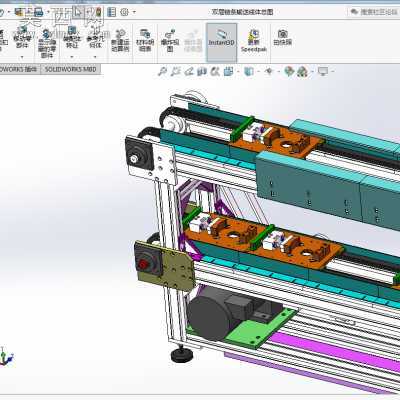
Task: Expand the Reference Geometry dropdown arrow
Action: 95,57
